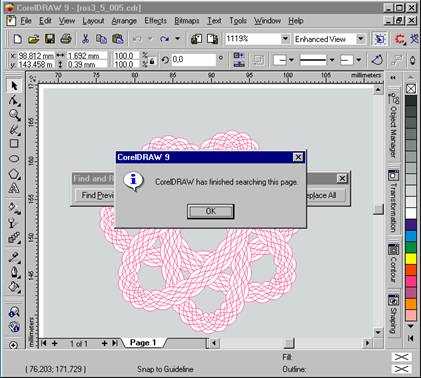Image resolution: width=421 pixels, height=378 pixels.
Task: Select the Polygon tool
Action: (x=14, y=174)
